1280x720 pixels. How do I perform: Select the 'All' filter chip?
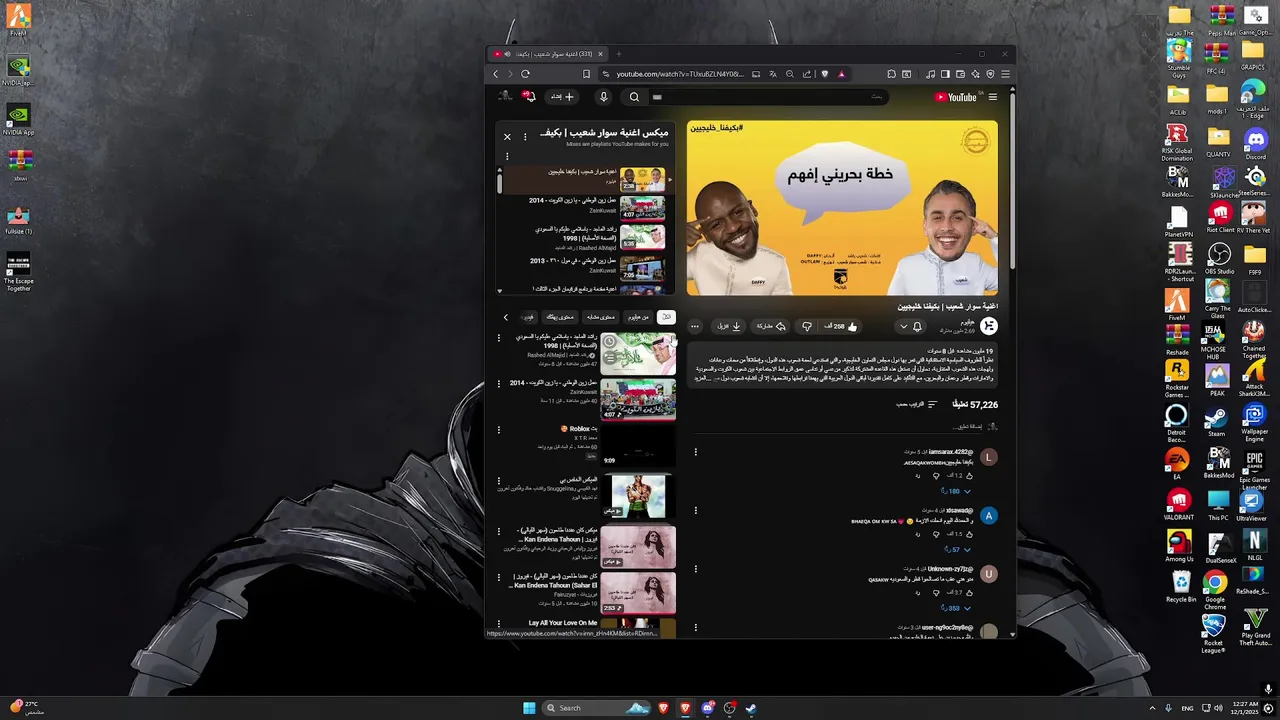click(666, 317)
